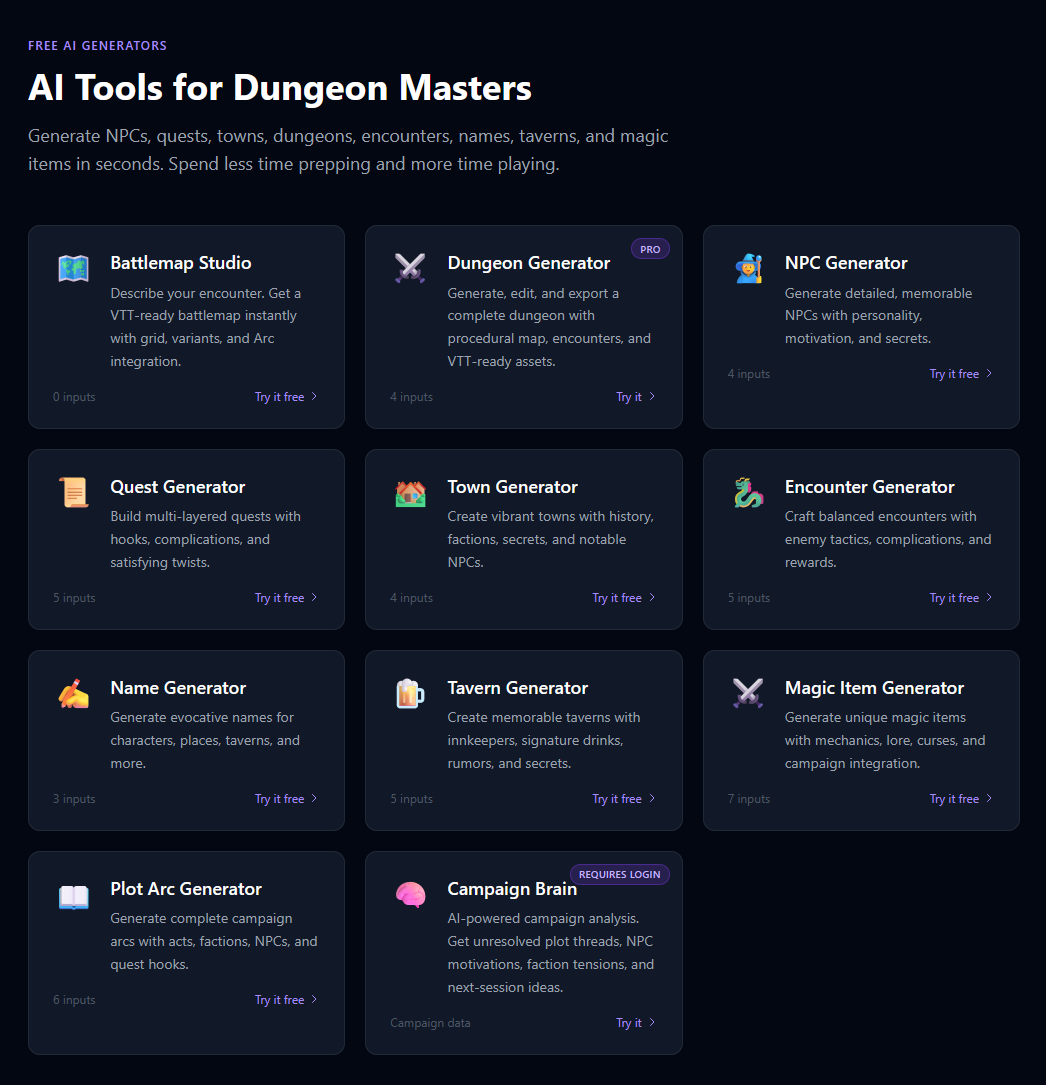Open the Quest Generator card title
The width and height of the screenshot is (1046, 1085).
pos(178,487)
